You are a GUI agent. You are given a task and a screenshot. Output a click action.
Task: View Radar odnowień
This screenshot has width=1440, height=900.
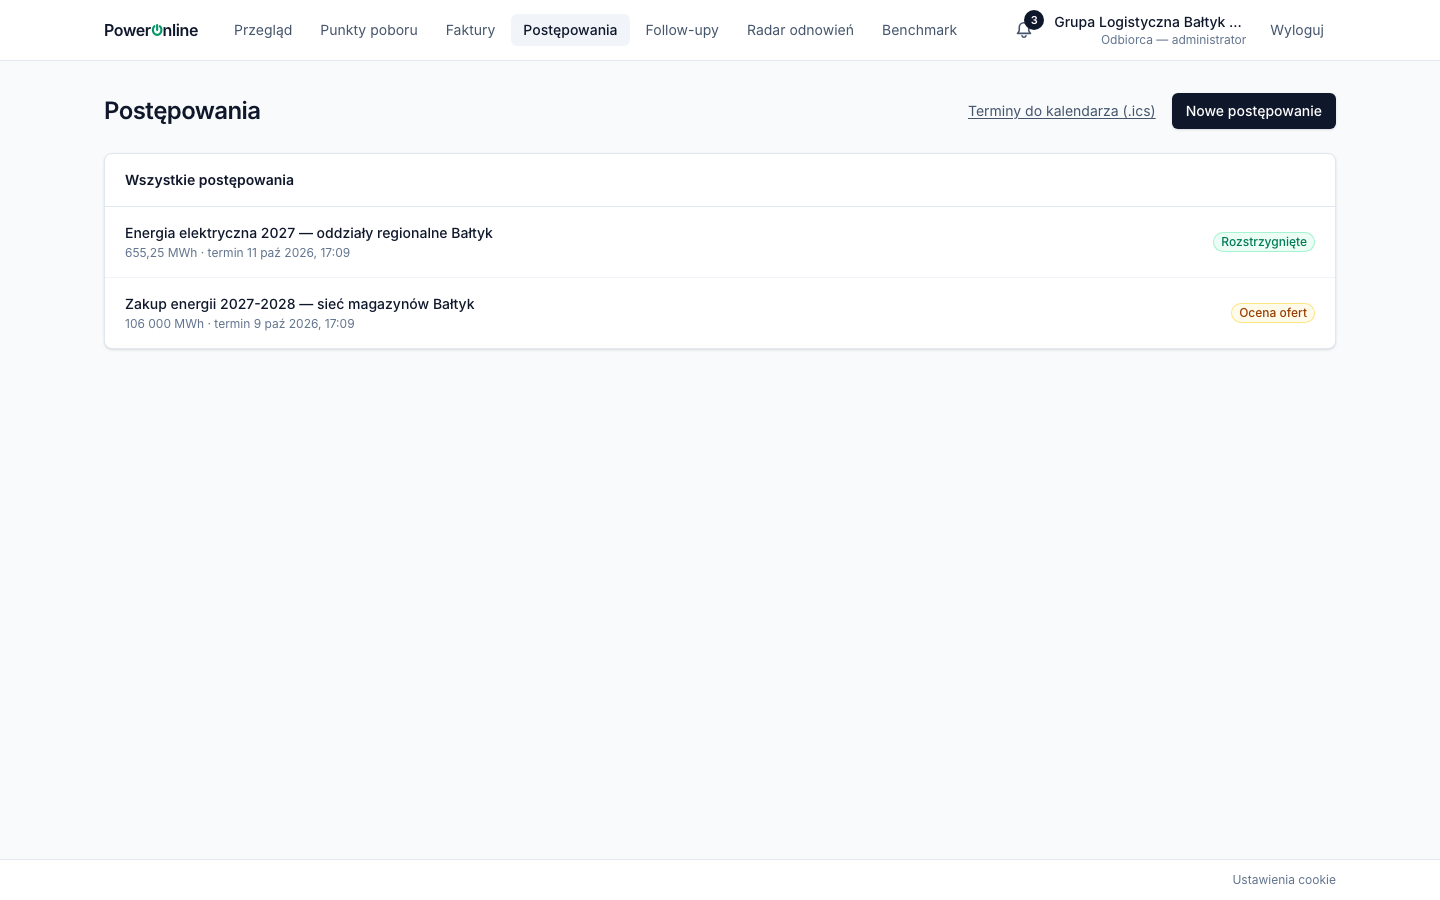(x=800, y=30)
